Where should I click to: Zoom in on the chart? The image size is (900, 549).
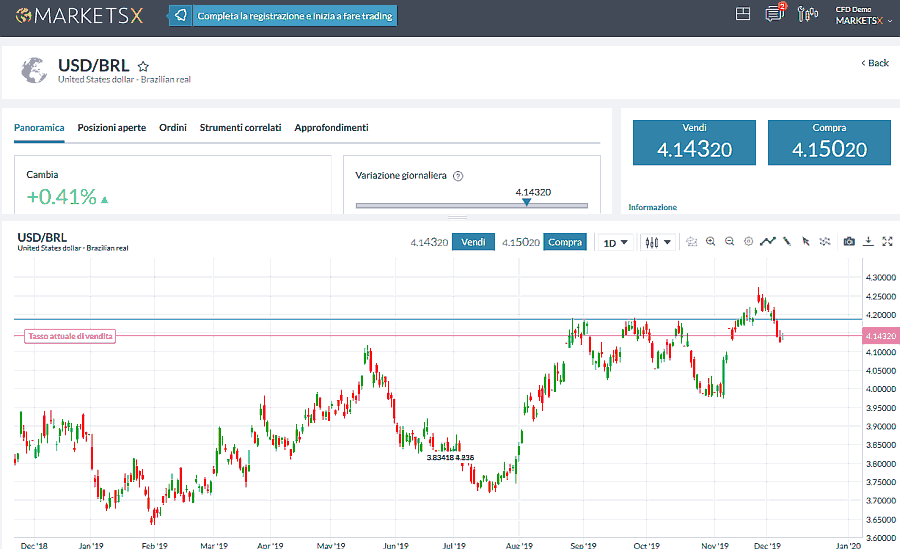(x=711, y=242)
